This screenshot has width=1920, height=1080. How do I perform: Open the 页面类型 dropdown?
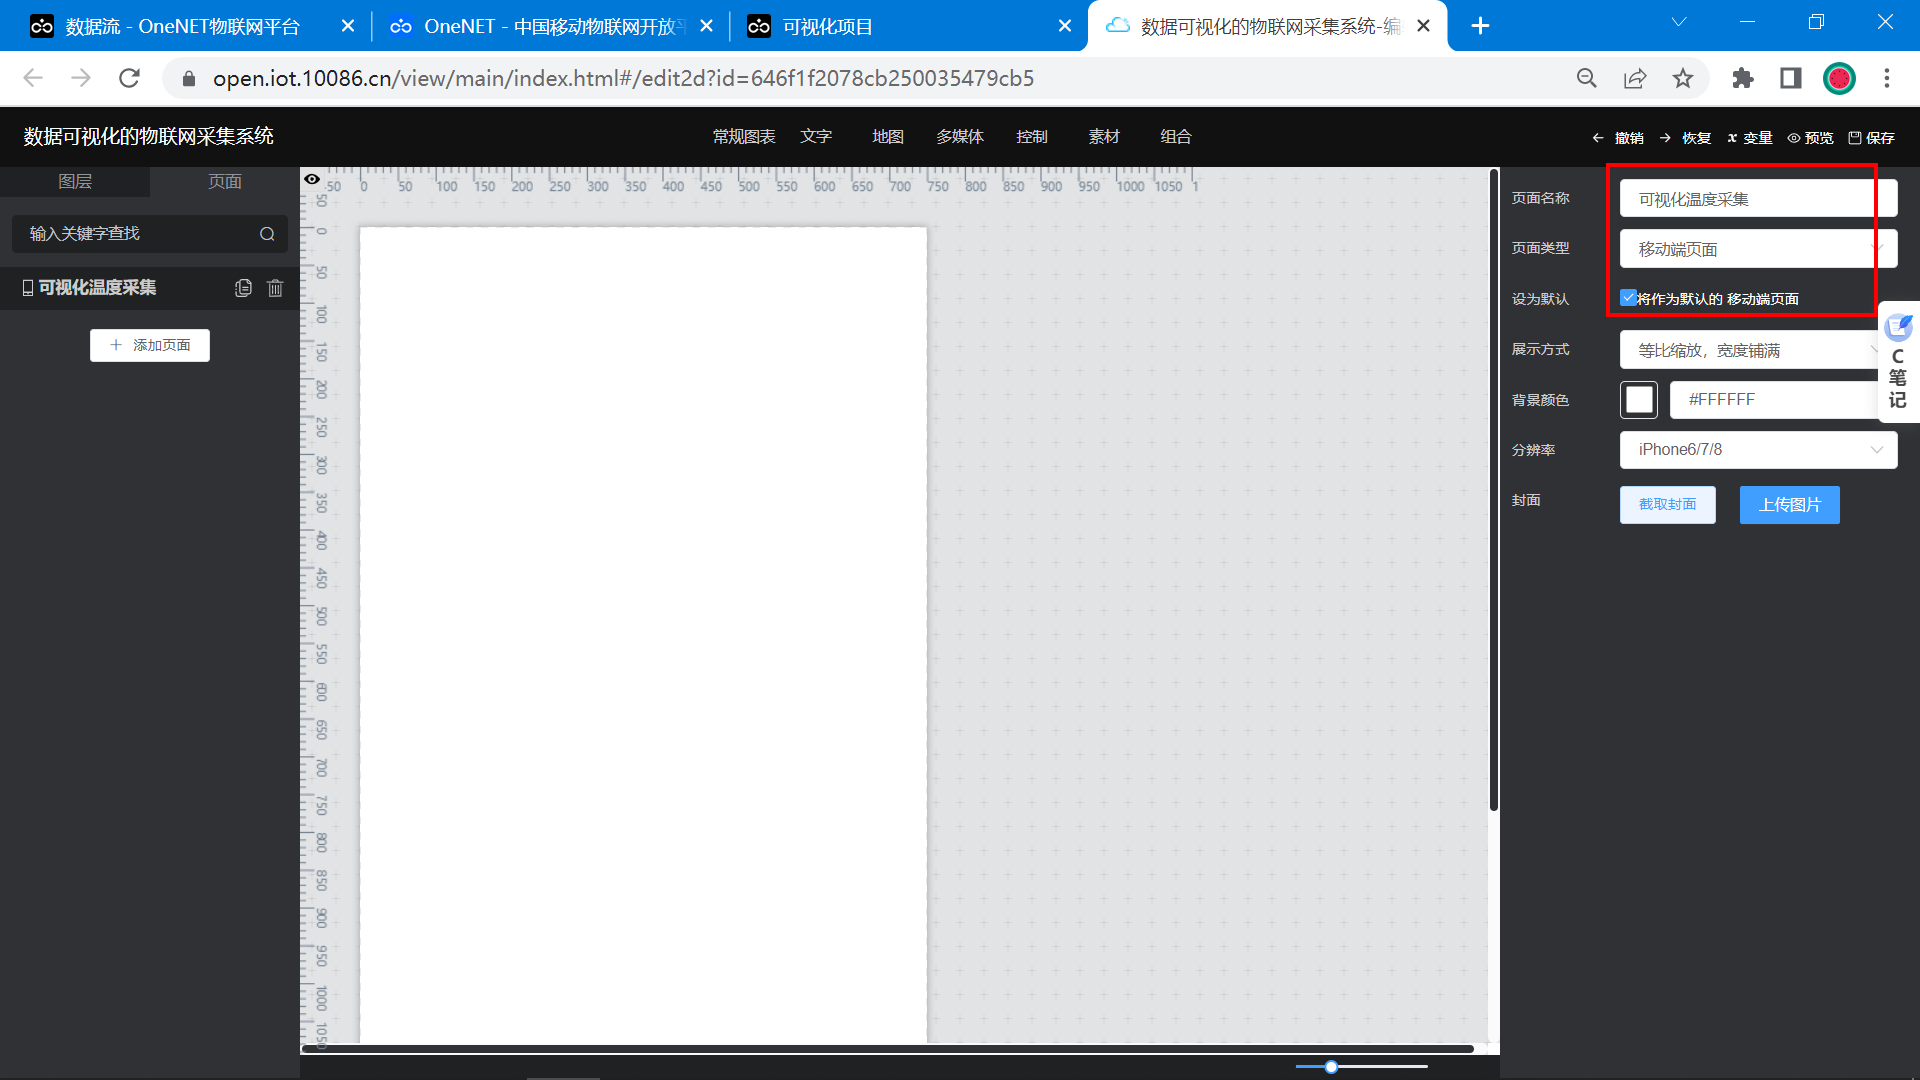click(x=1757, y=249)
